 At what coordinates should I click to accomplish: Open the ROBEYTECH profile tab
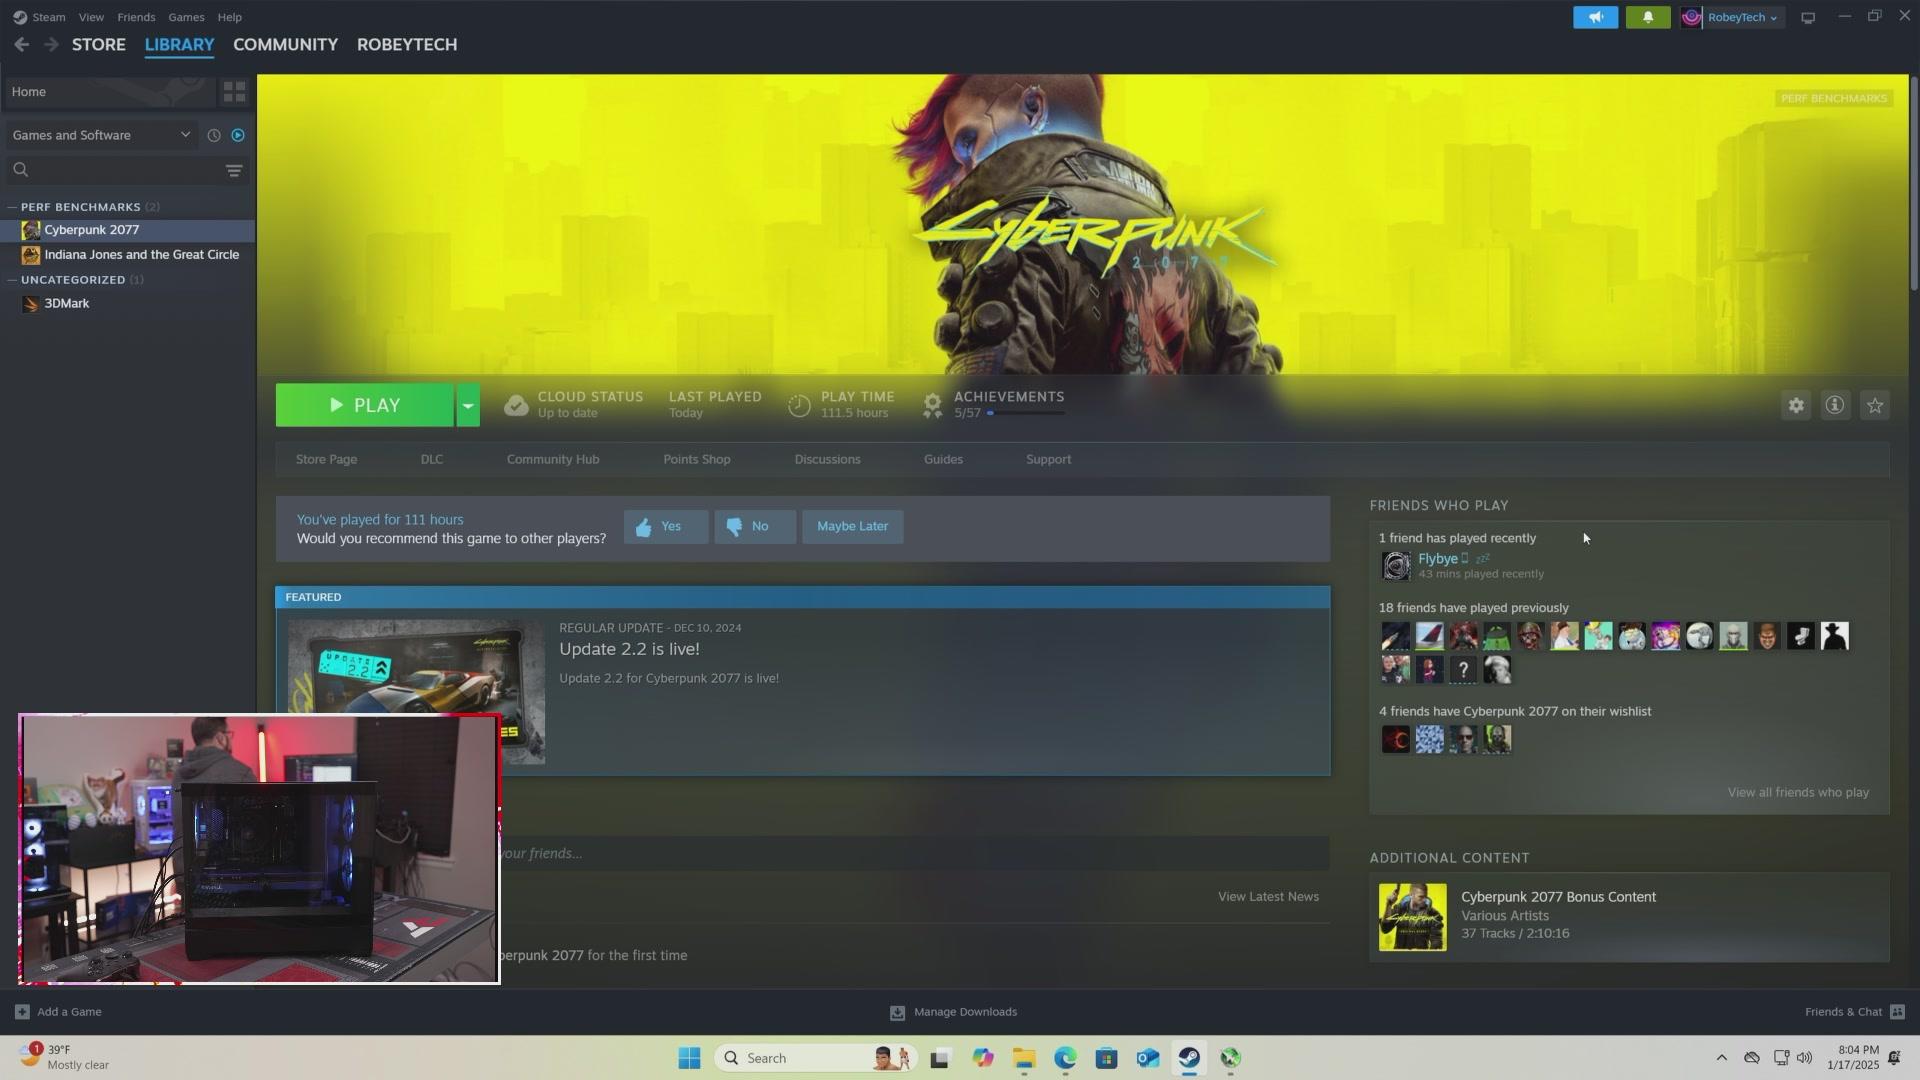pyautogui.click(x=407, y=44)
